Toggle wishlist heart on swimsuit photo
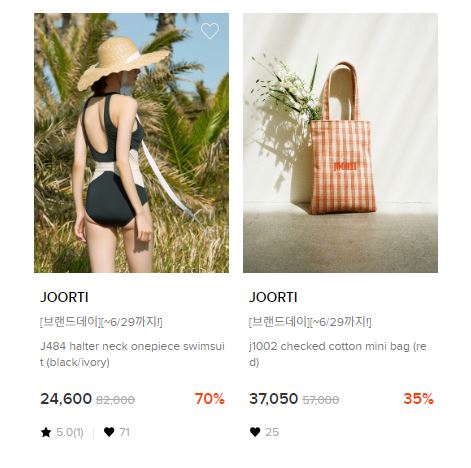This screenshot has height=468, width=471. click(210, 31)
